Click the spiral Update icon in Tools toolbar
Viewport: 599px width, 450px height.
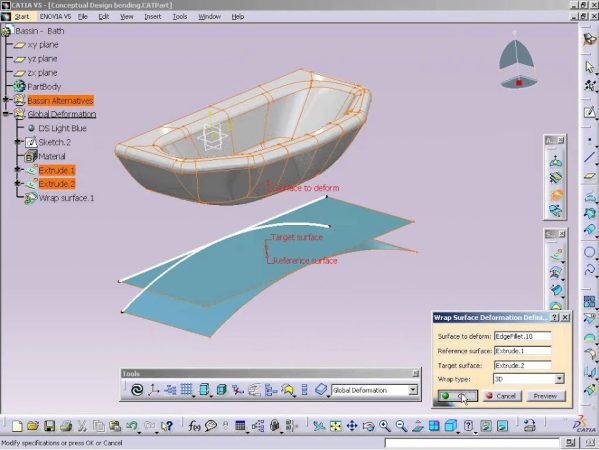click(x=137, y=390)
